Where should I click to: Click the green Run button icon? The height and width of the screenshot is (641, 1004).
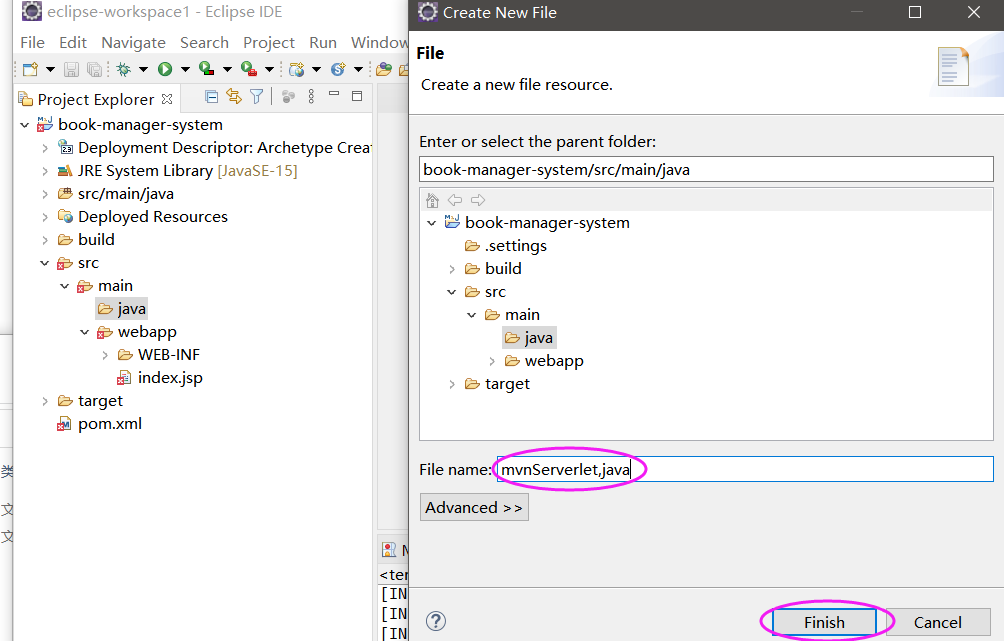(165, 69)
